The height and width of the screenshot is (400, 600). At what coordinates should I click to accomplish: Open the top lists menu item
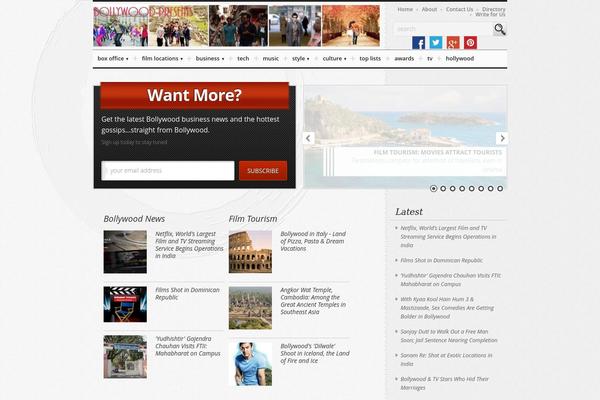[370, 59]
